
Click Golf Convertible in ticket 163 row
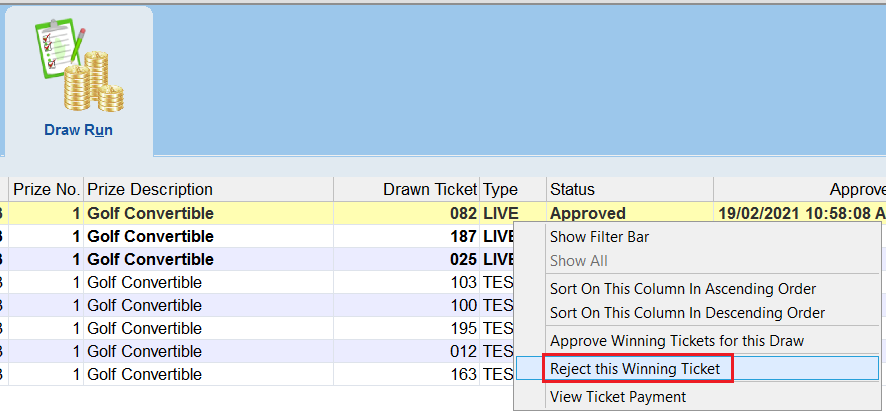point(209,374)
